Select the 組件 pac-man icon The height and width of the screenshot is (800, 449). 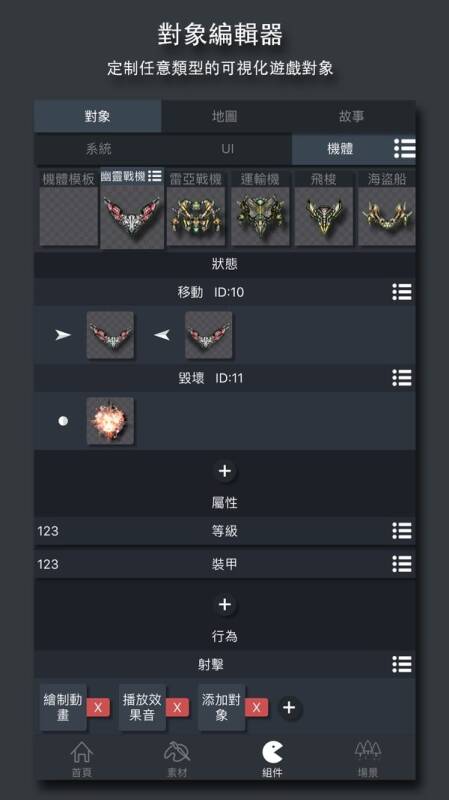[x=272, y=752]
